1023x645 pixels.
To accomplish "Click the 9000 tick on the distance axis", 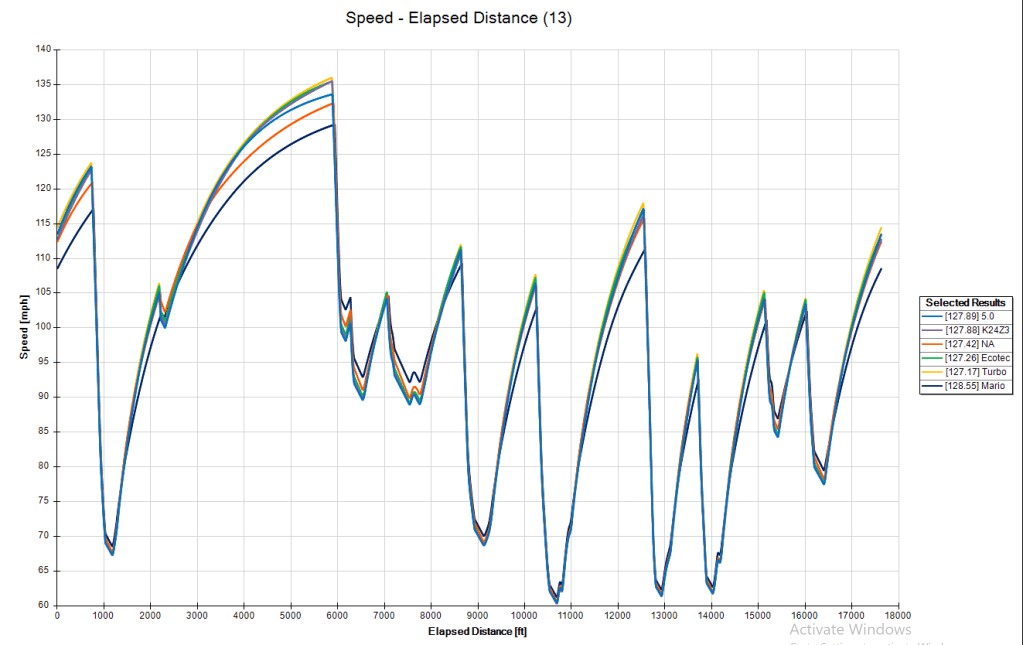I will point(477,617).
